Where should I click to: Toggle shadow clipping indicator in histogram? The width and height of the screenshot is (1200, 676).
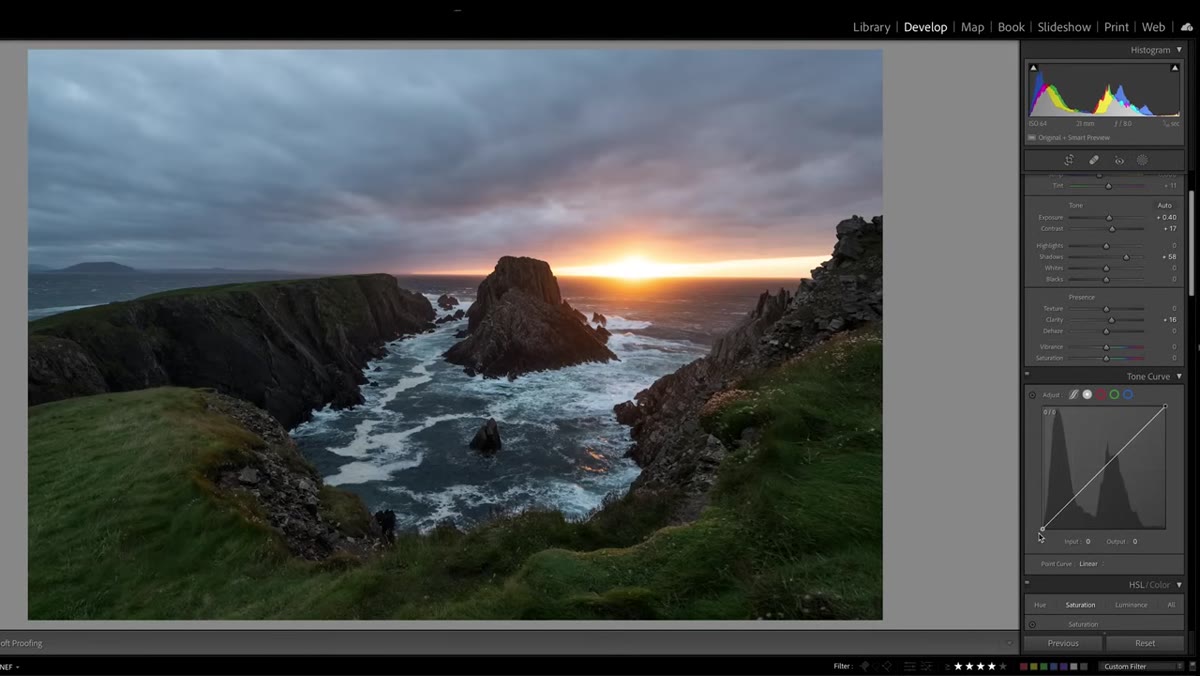point(1034,68)
